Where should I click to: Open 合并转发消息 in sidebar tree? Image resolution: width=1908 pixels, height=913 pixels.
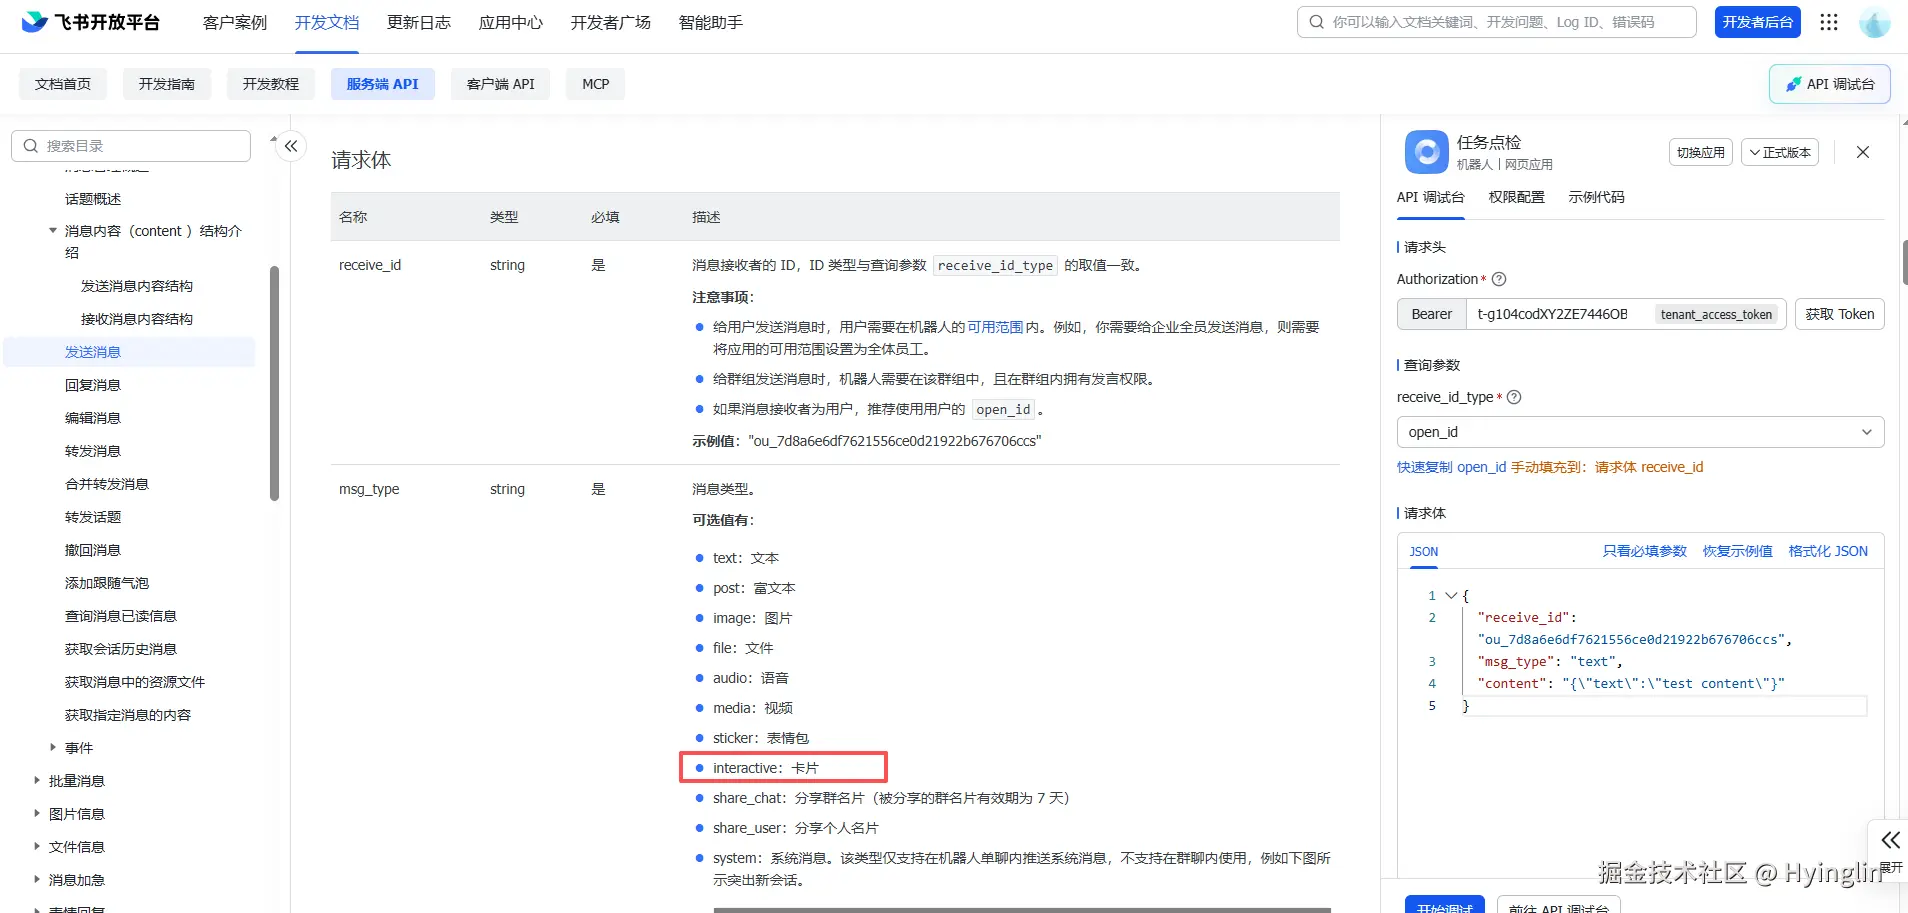[x=107, y=484]
